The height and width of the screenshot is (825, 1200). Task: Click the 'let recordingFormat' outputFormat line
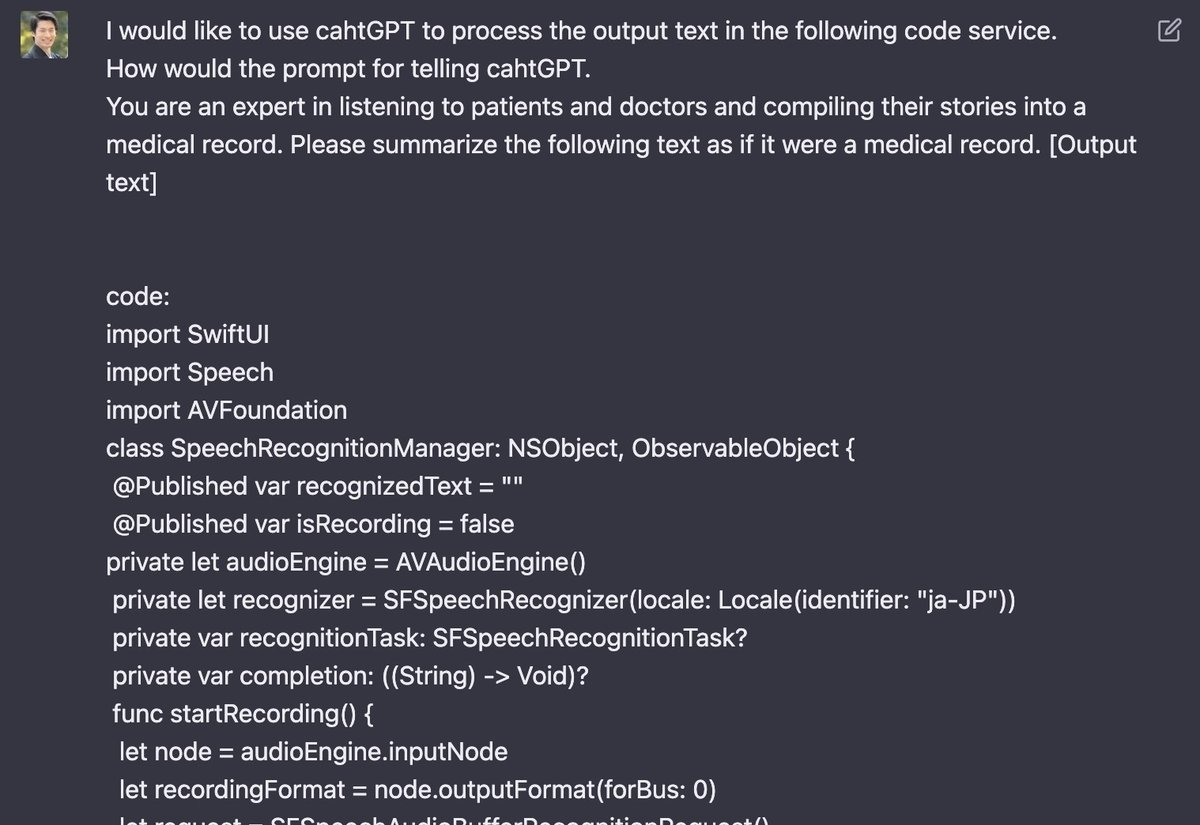[x=418, y=791]
